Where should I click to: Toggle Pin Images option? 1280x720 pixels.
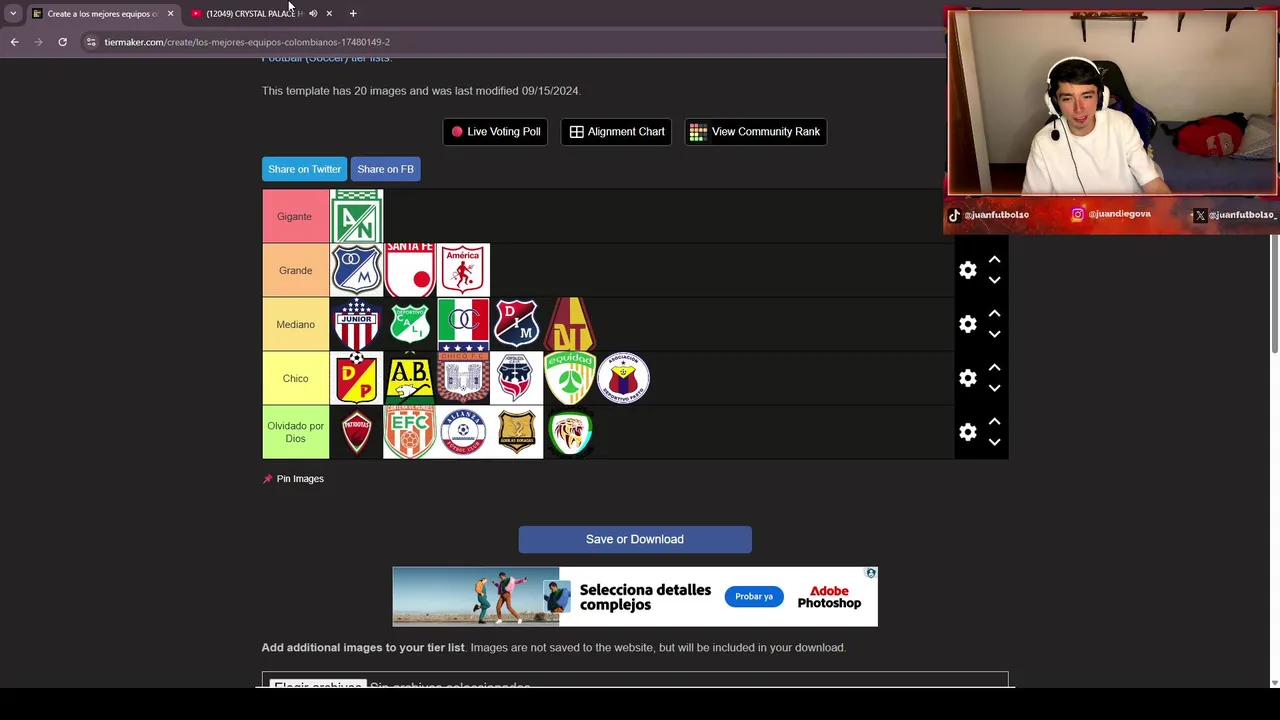coord(293,478)
